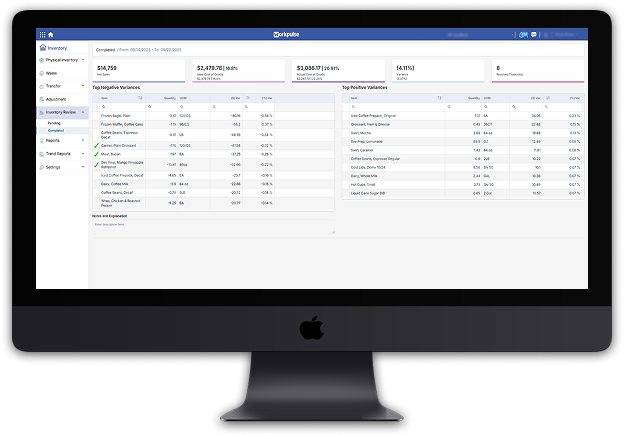Click the Net Sales summary card
The image size is (624, 436).
(x=139, y=71)
